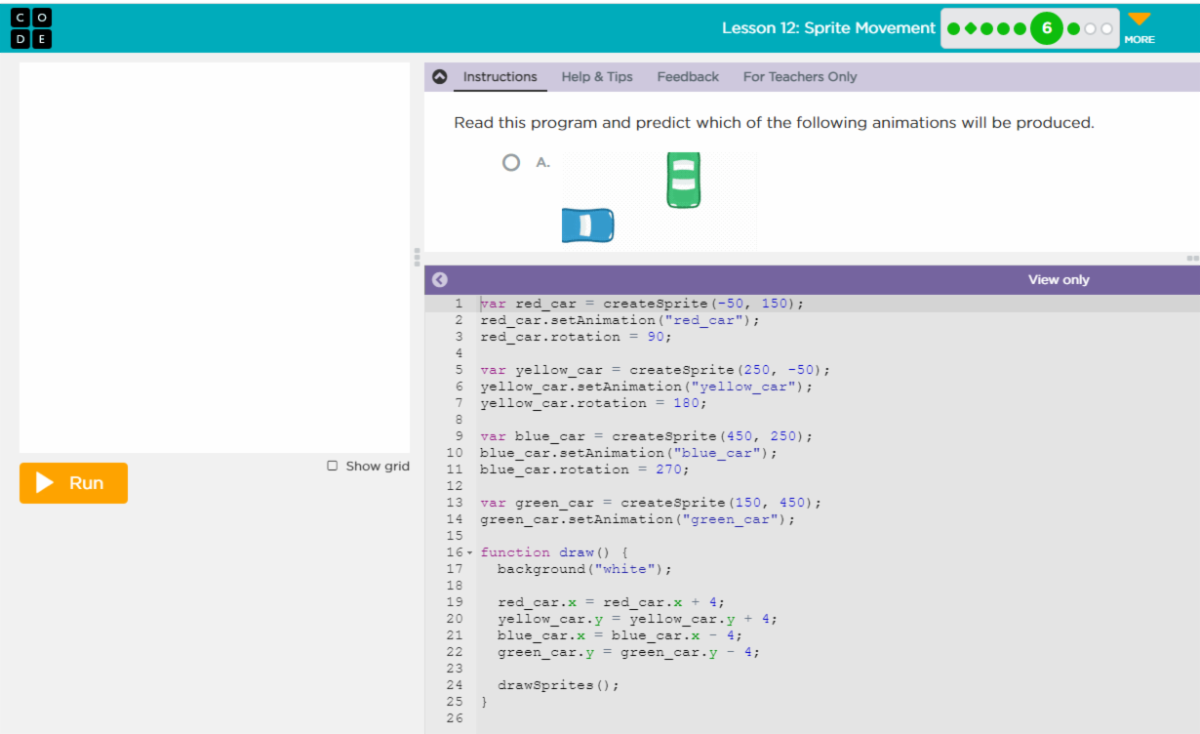1200x734 pixels.
Task: Switch to the Help & Tips tab
Action: pos(596,77)
